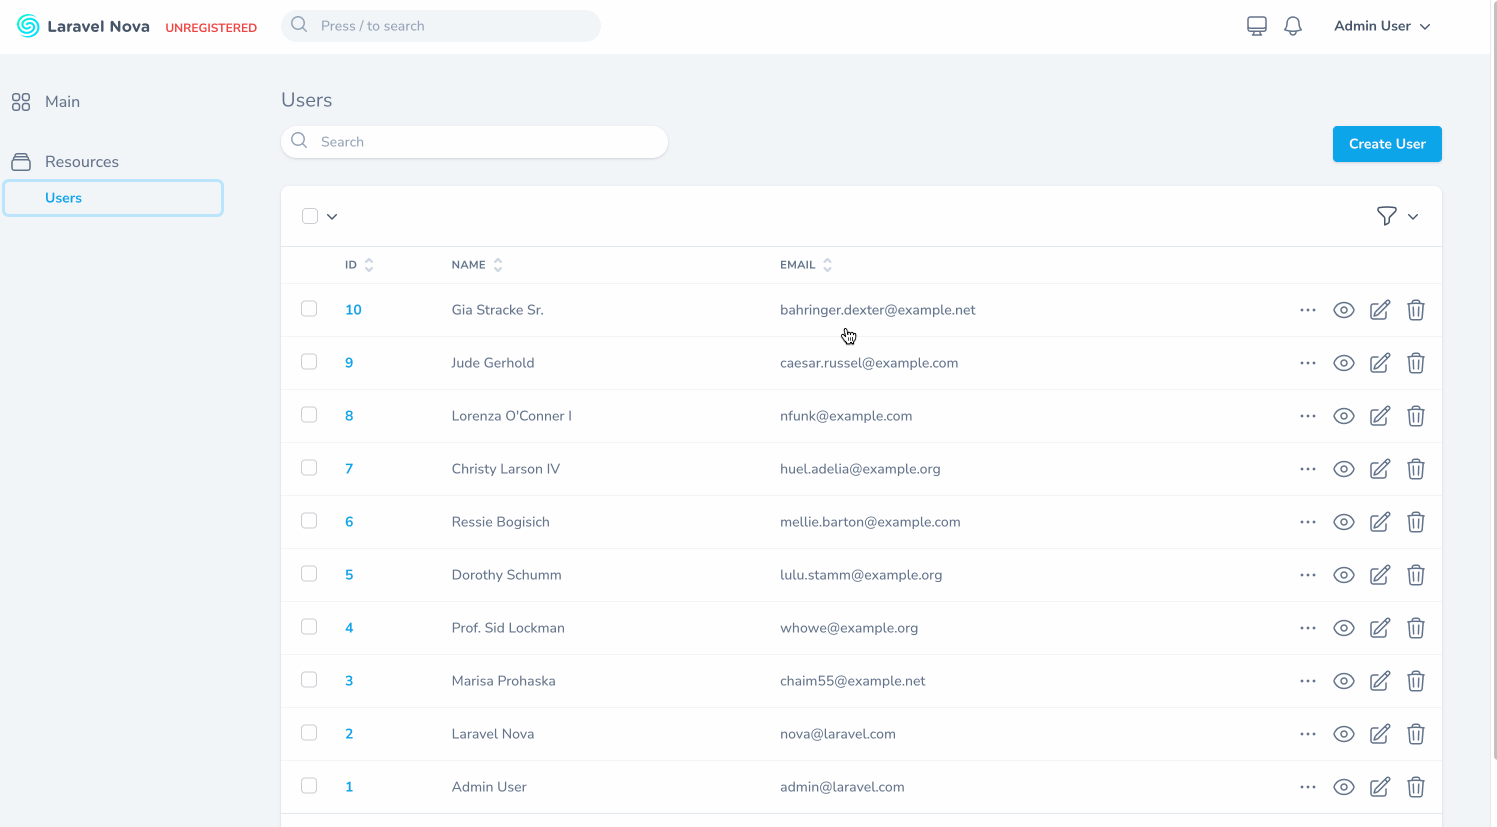View details of Dorothy Schumm
This screenshot has height=827, width=1497.
1344,575
